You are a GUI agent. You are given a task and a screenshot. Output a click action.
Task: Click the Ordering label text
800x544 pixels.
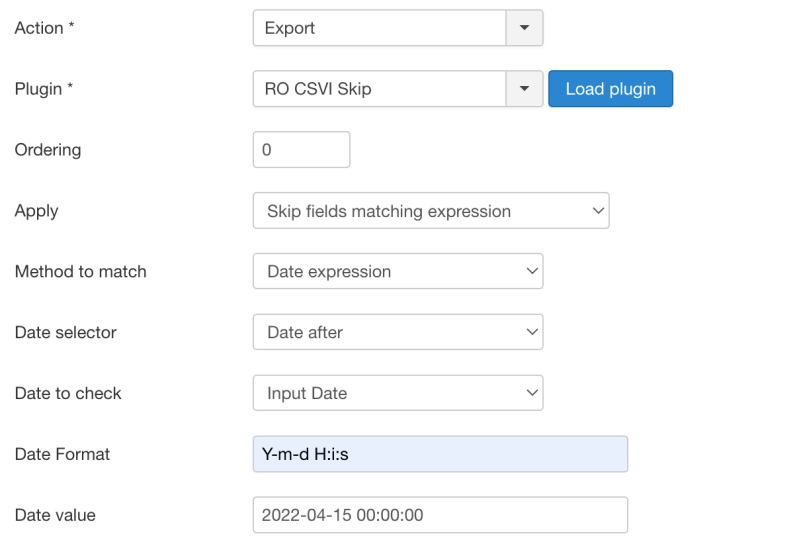coord(48,150)
